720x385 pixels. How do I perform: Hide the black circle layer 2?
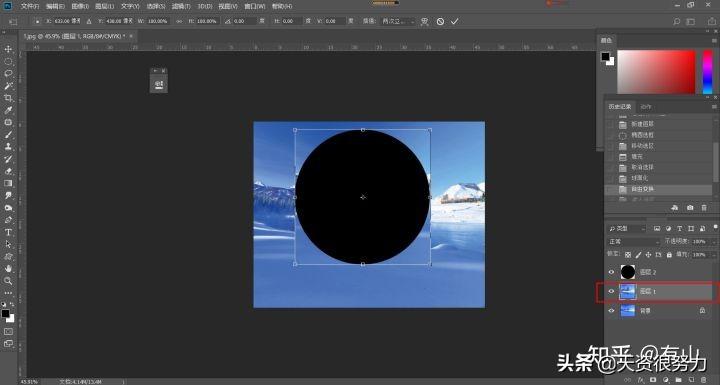[x=611, y=272]
